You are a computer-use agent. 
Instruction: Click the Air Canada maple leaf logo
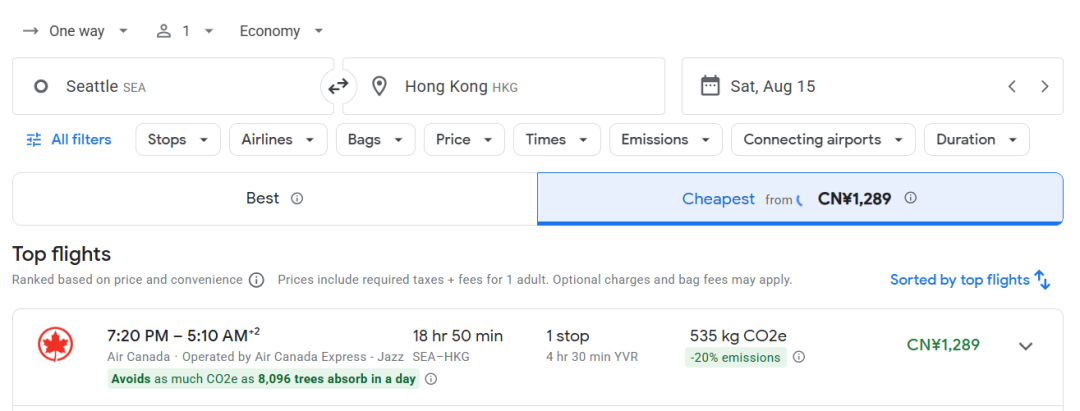56,345
